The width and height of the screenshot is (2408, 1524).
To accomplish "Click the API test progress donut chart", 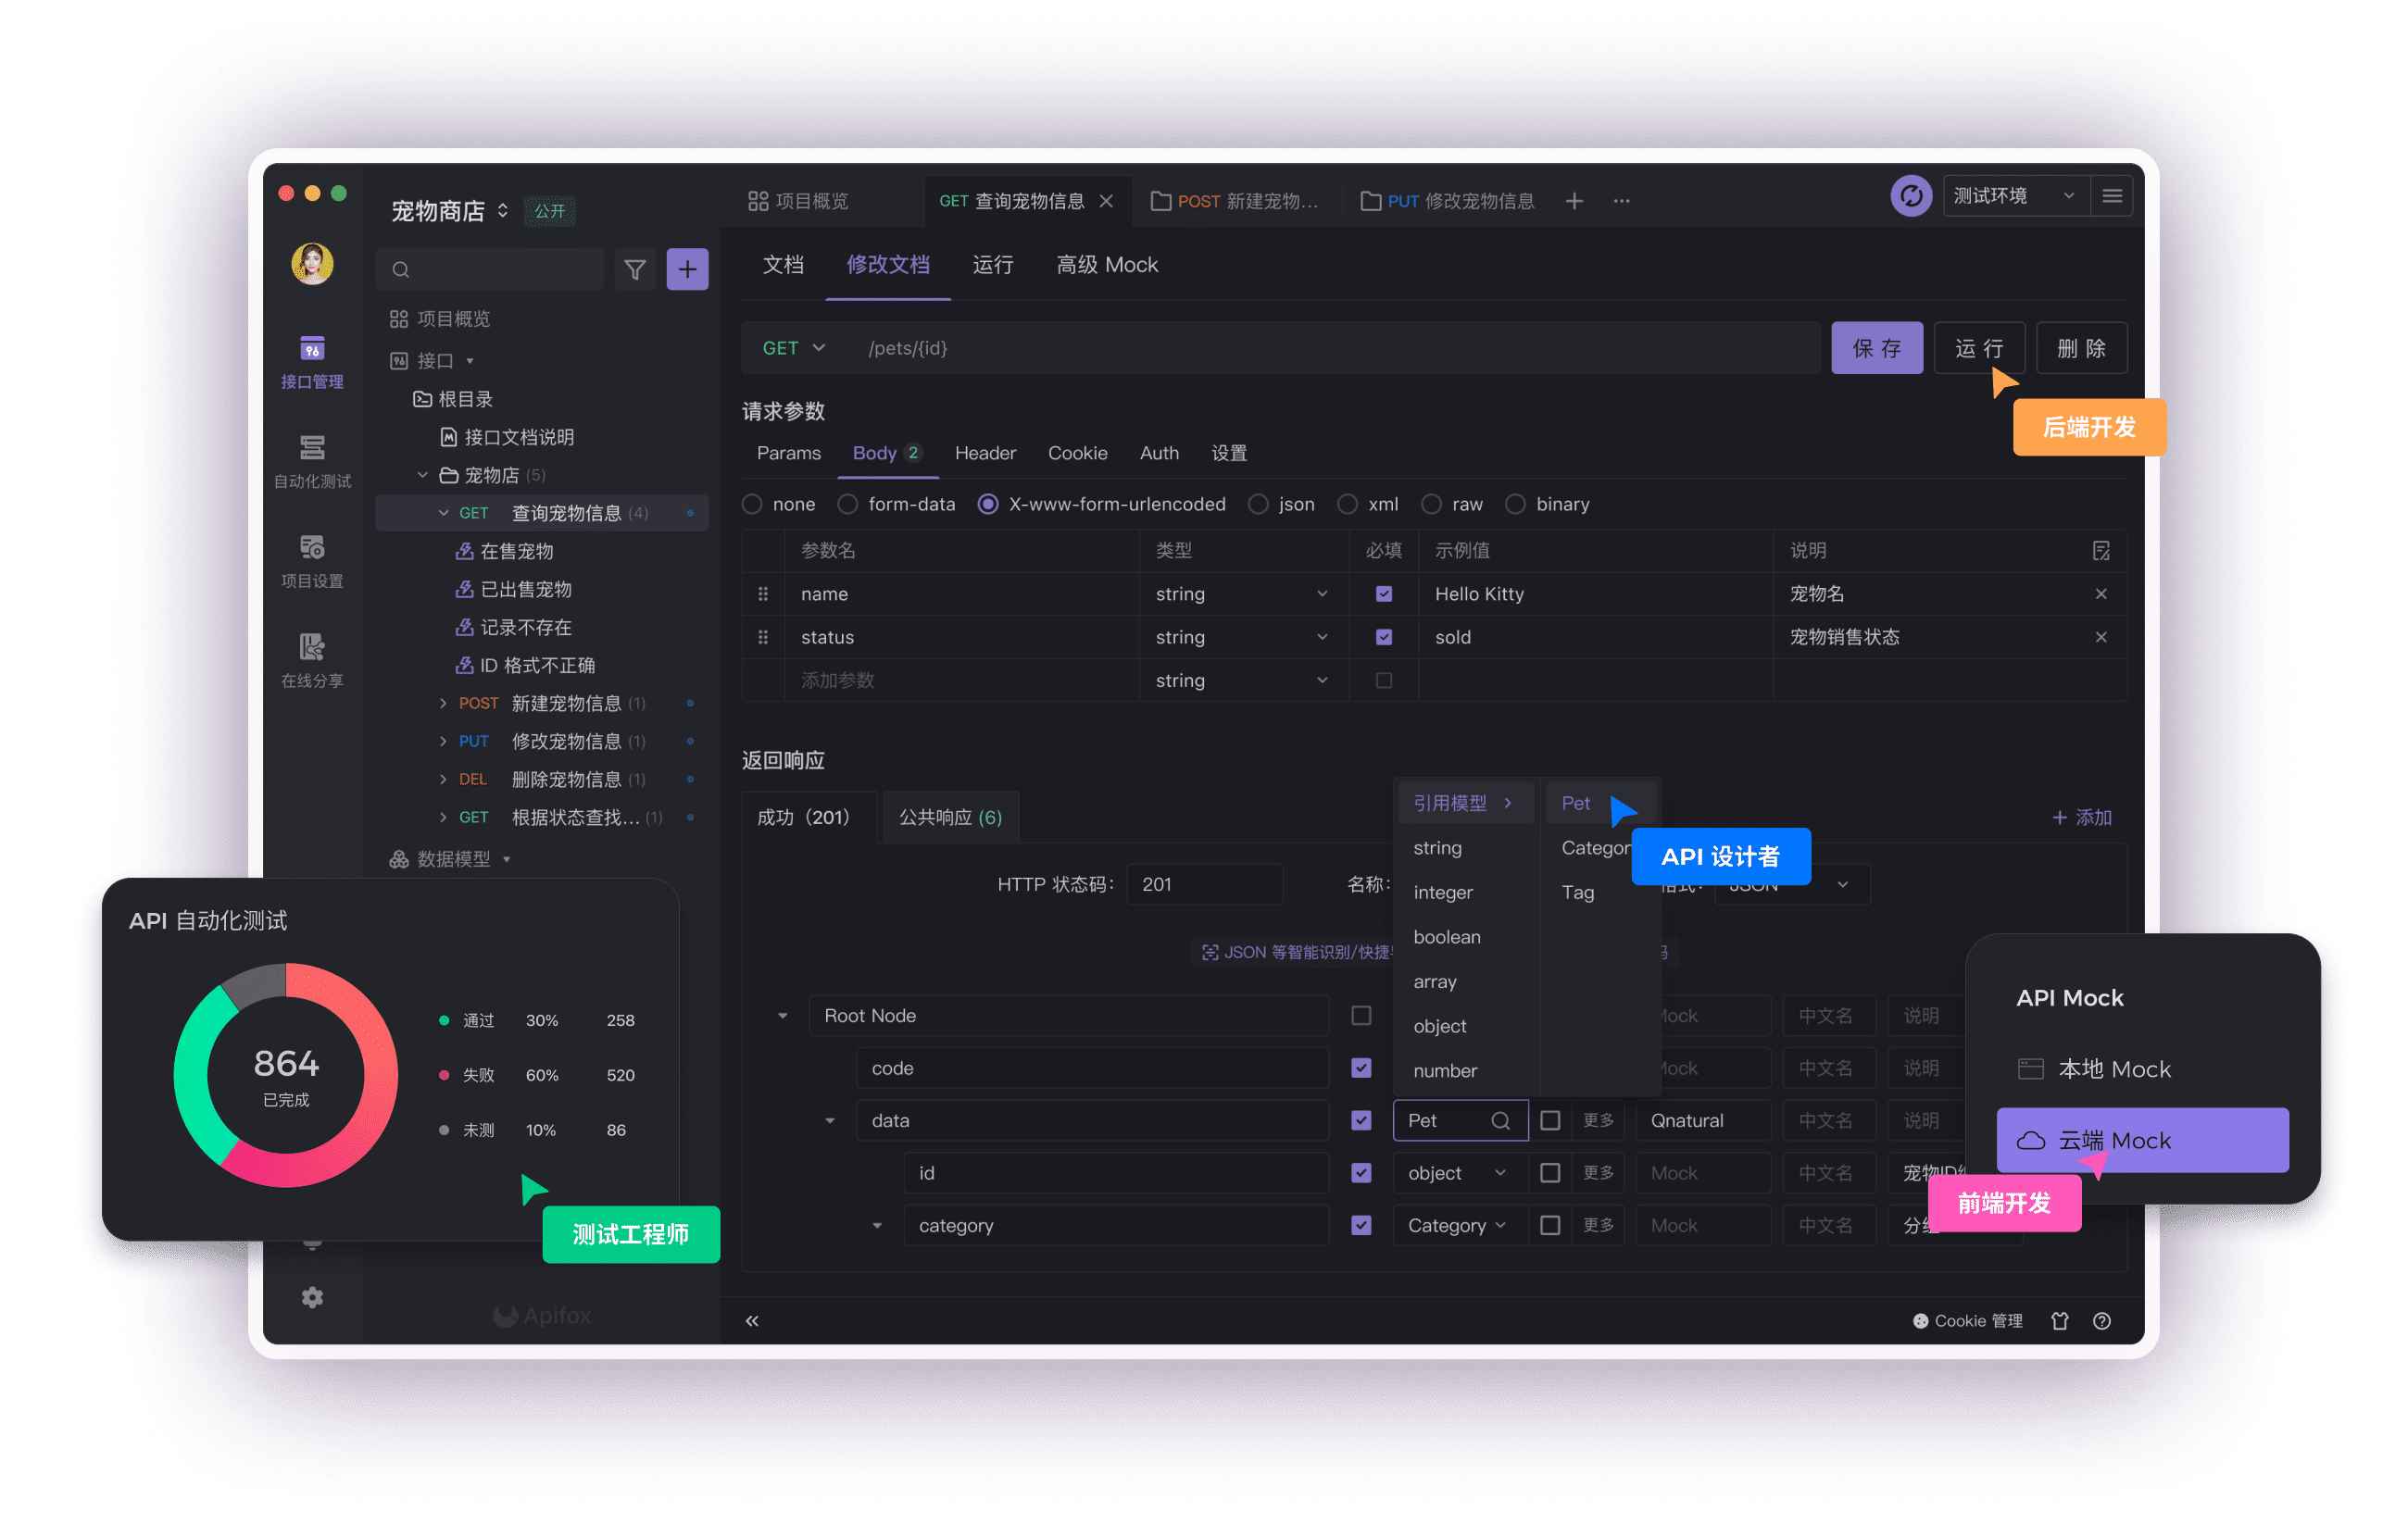I will (x=285, y=1075).
